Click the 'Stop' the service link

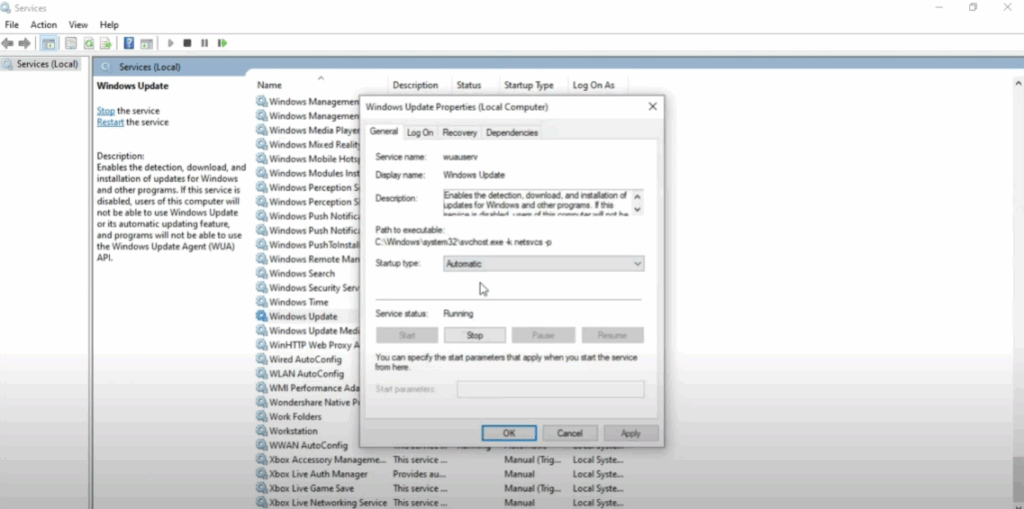pos(106,111)
